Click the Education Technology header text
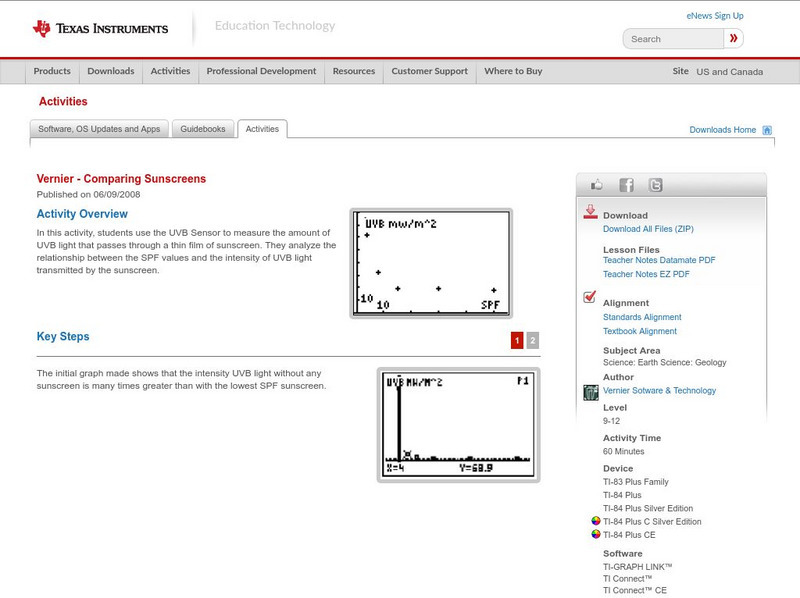Image resolution: width=800 pixels, height=598 pixels. pyautogui.click(x=275, y=26)
